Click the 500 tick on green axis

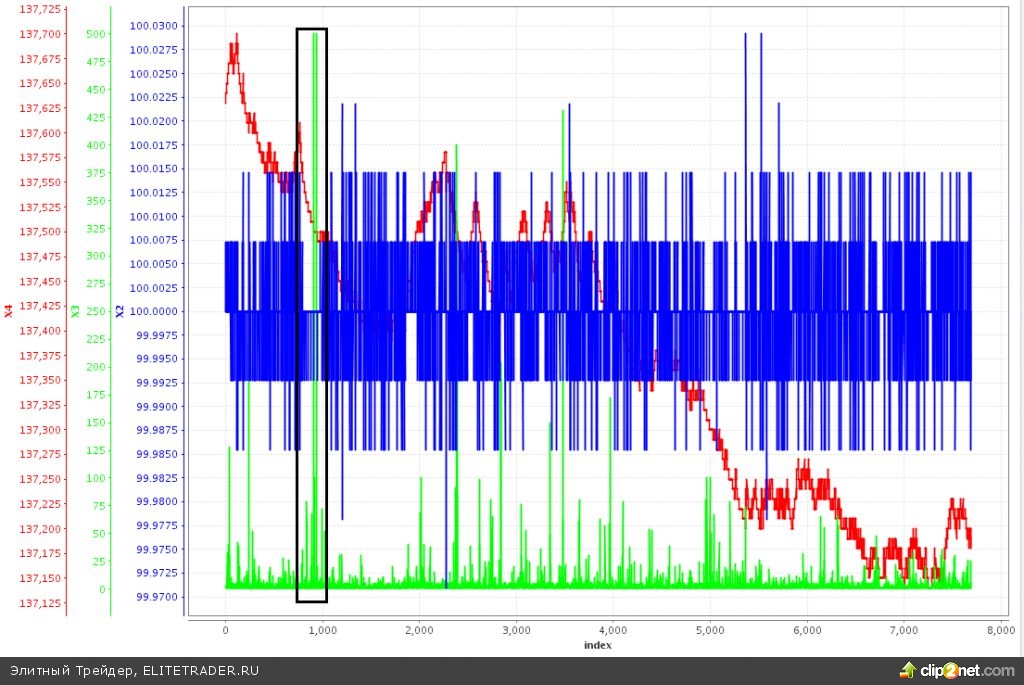(95, 34)
